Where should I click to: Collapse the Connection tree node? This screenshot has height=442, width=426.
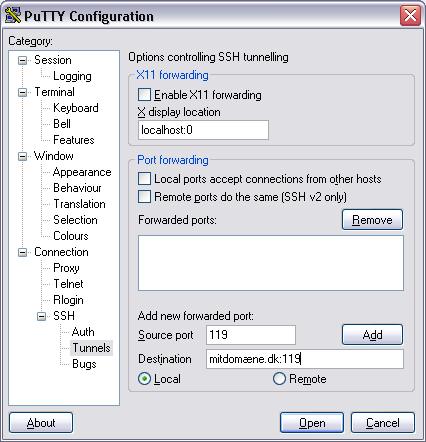click(22, 252)
